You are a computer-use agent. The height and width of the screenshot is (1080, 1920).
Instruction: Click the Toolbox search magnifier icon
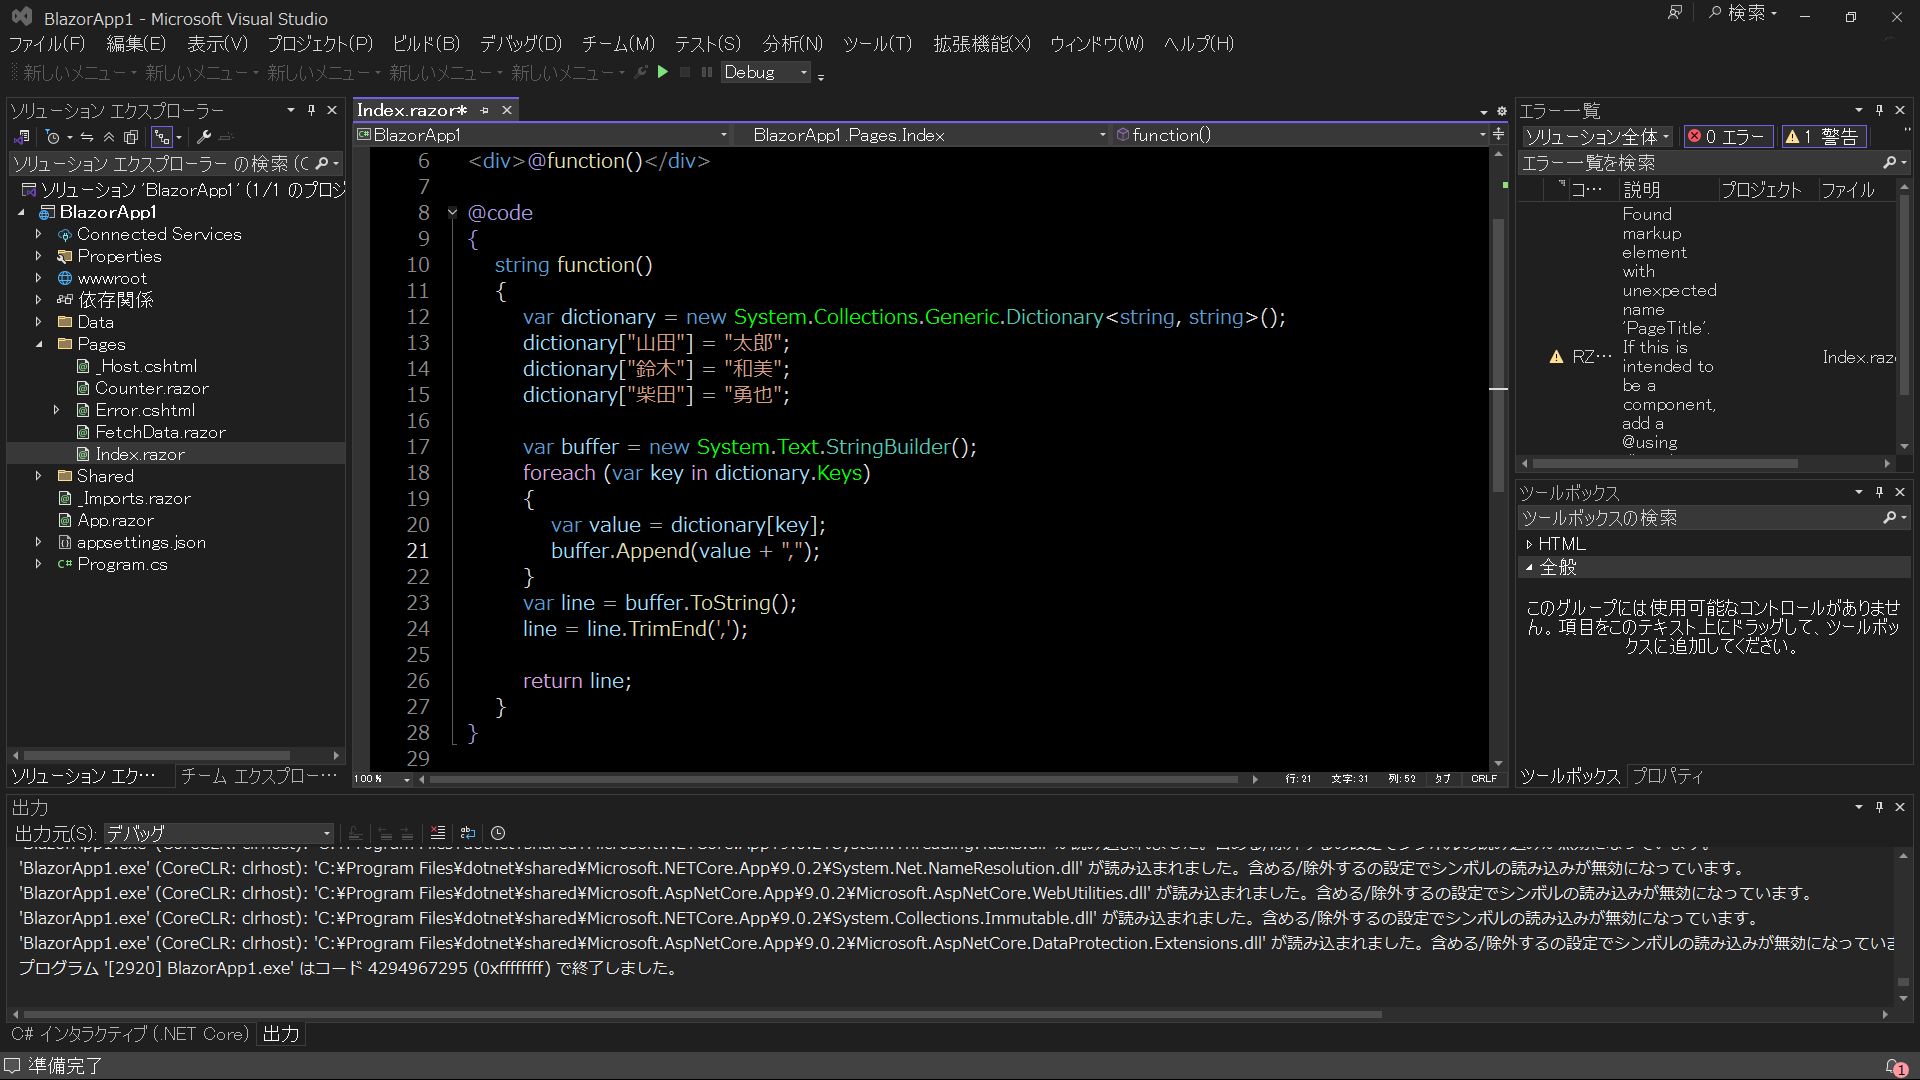[1889, 517]
